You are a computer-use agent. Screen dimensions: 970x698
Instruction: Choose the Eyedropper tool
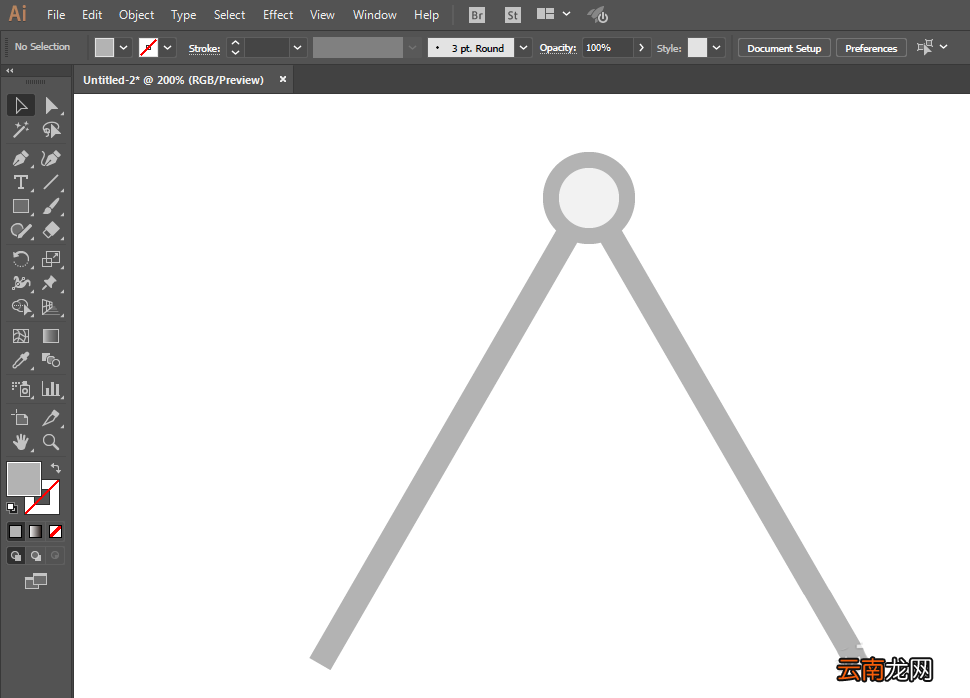click(20, 360)
